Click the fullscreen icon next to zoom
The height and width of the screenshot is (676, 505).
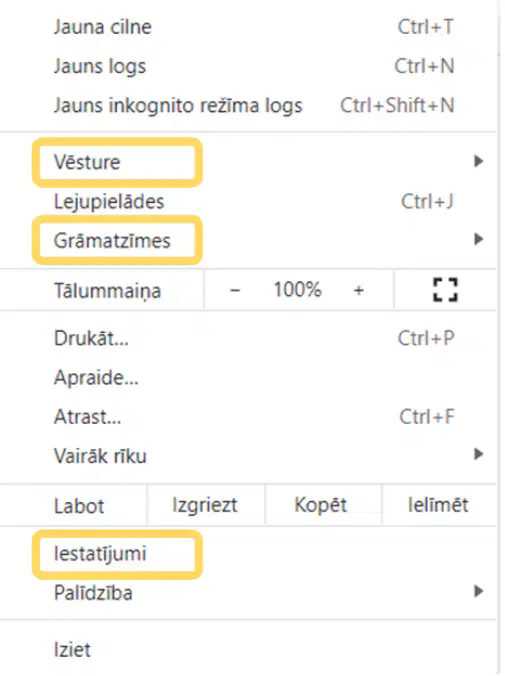click(445, 290)
